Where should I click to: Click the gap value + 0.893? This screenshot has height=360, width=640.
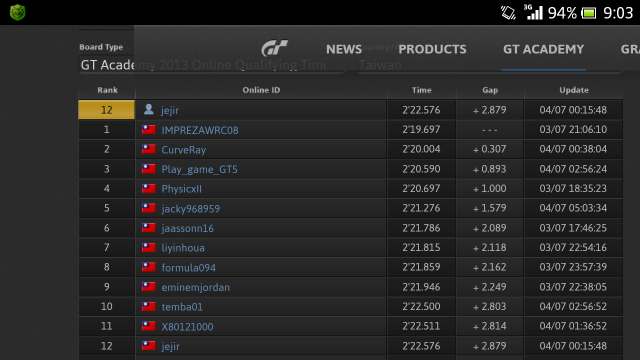pyautogui.click(x=489, y=169)
